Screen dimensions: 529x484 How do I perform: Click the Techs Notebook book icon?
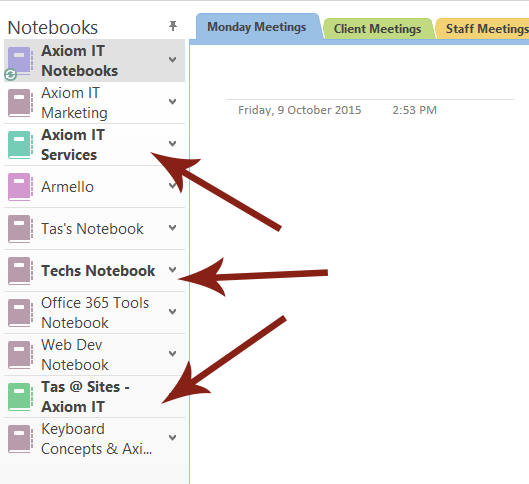(x=20, y=271)
